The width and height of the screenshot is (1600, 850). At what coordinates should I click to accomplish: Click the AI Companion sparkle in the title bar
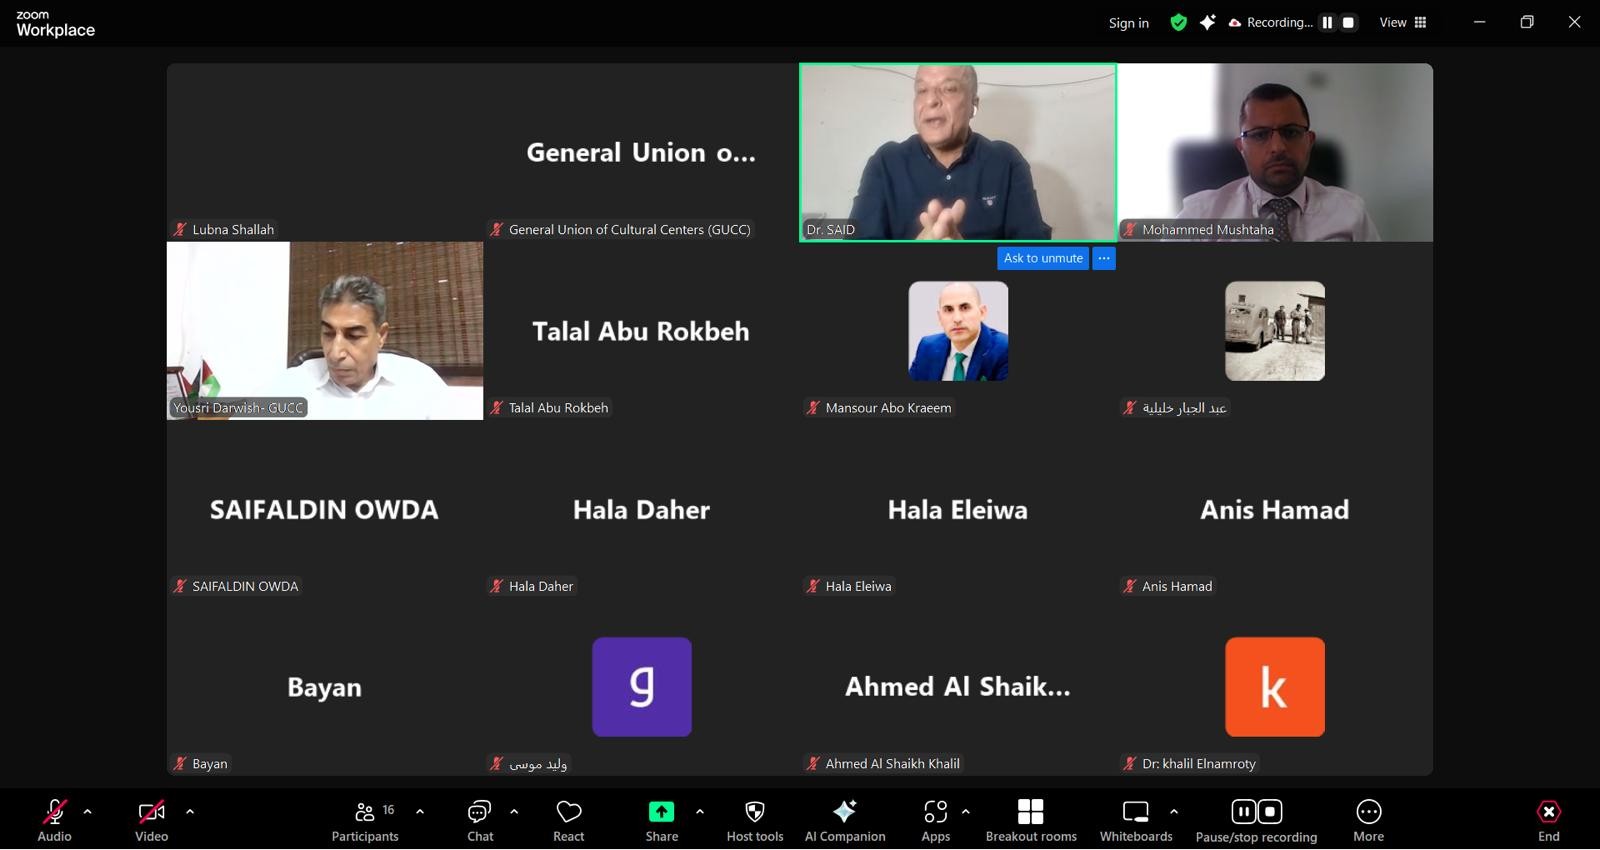pos(1208,22)
